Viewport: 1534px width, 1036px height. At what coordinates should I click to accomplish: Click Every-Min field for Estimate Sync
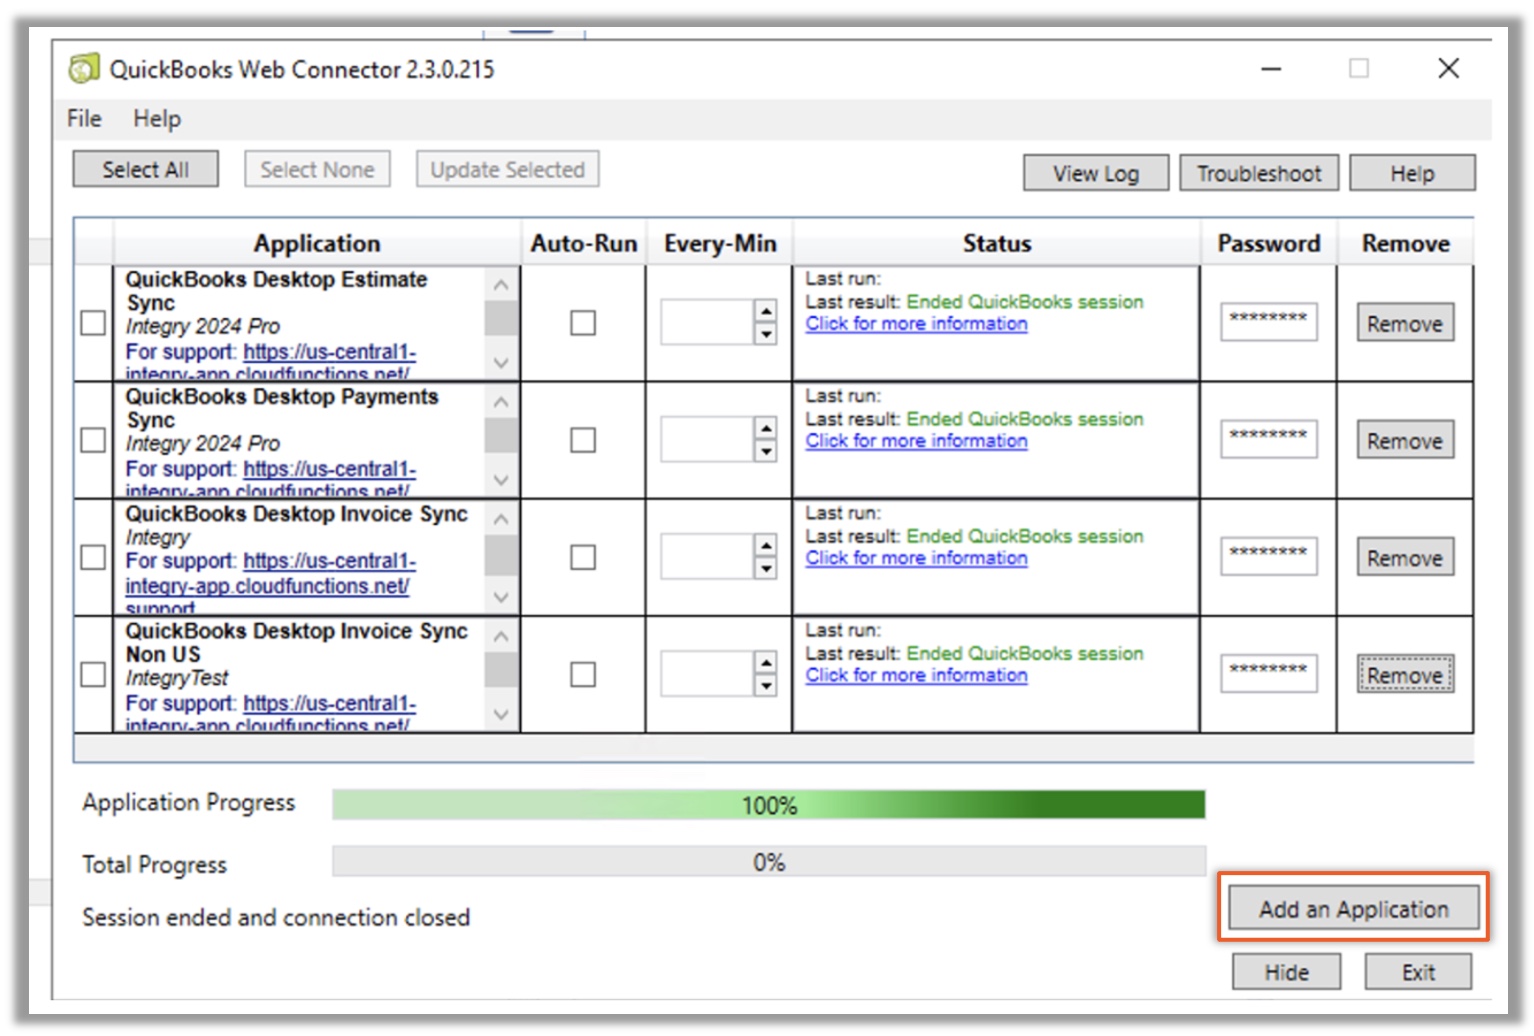[707, 322]
